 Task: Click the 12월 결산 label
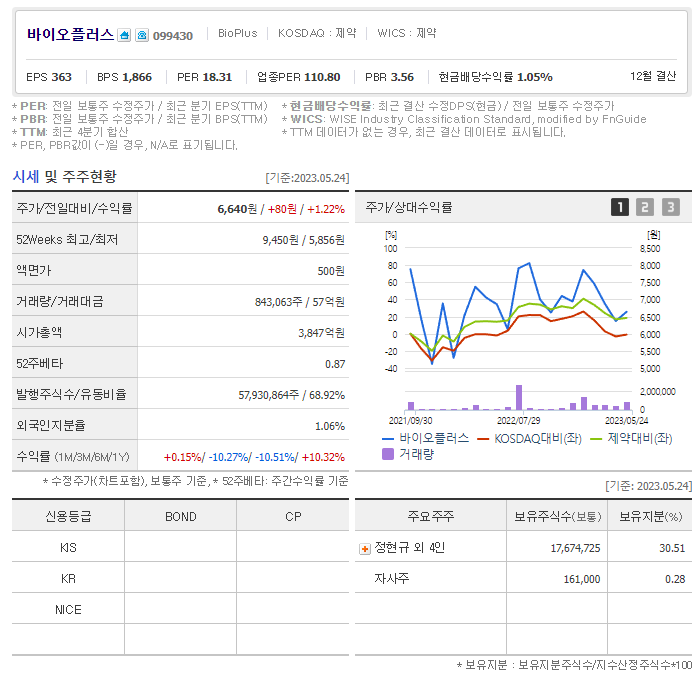(x=653, y=76)
